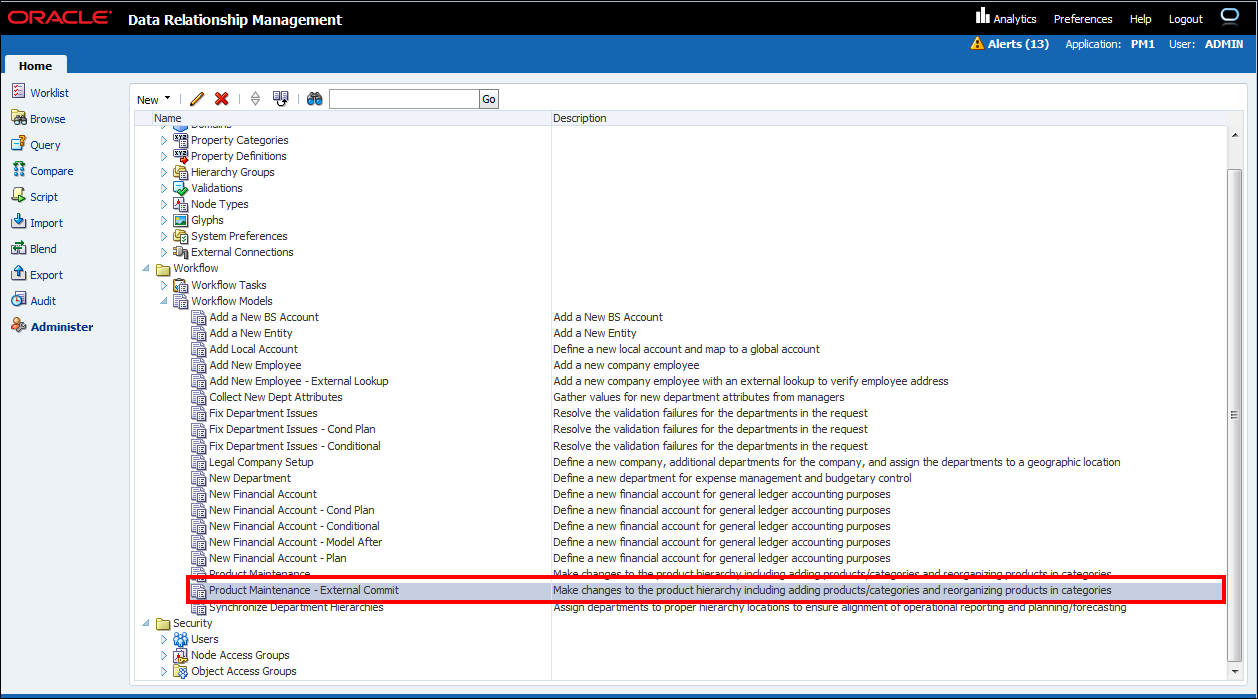Open Preferences in the header
This screenshot has height=699, width=1258.
[1083, 19]
